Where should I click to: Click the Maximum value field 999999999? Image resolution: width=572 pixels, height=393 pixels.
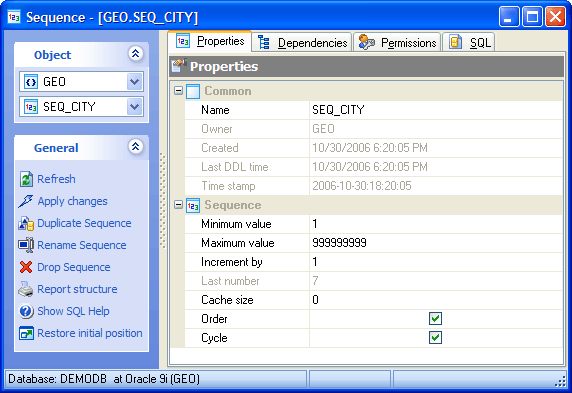436,243
